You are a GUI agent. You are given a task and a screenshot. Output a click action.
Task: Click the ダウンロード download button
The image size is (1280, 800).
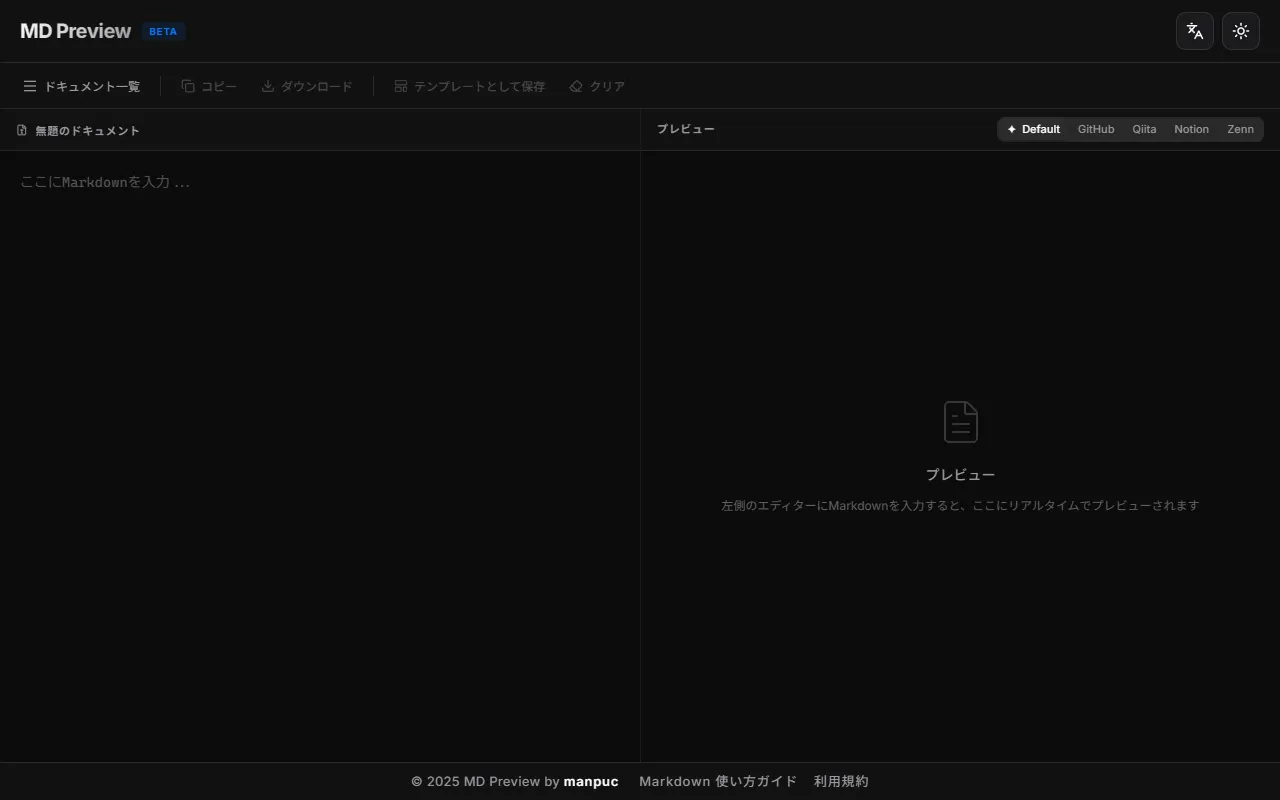click(x=307, y=86)
